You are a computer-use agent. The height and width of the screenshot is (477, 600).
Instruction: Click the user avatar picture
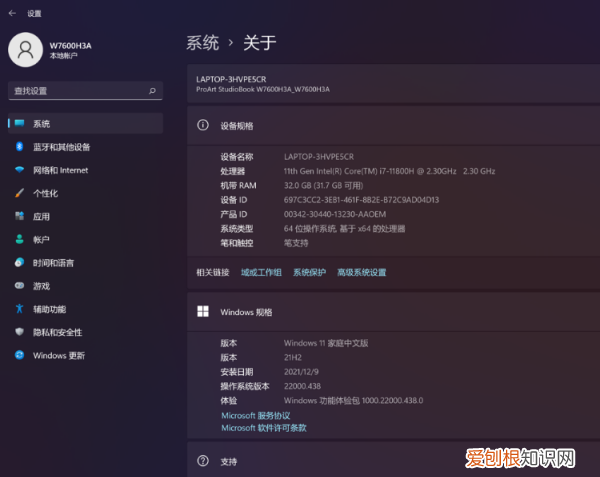[25, 50]
